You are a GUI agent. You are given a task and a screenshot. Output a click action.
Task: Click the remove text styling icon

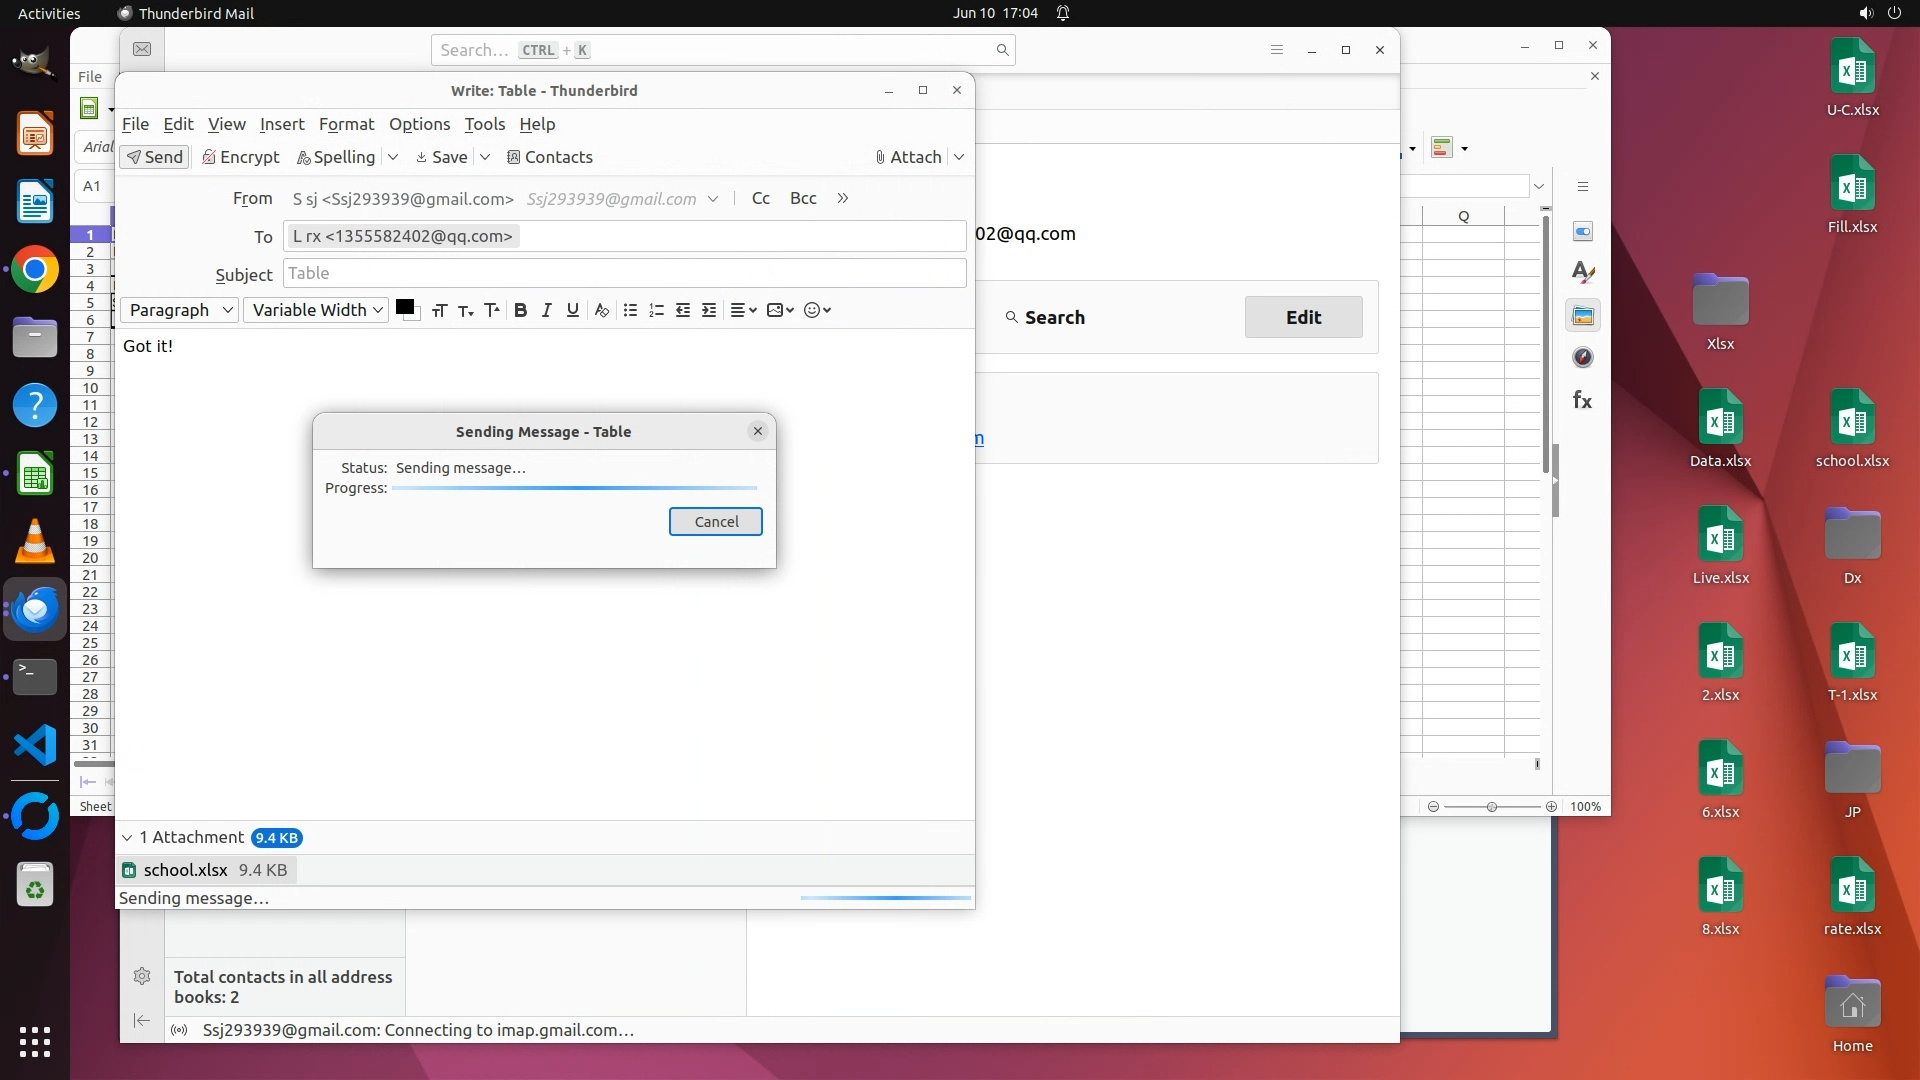601,310
